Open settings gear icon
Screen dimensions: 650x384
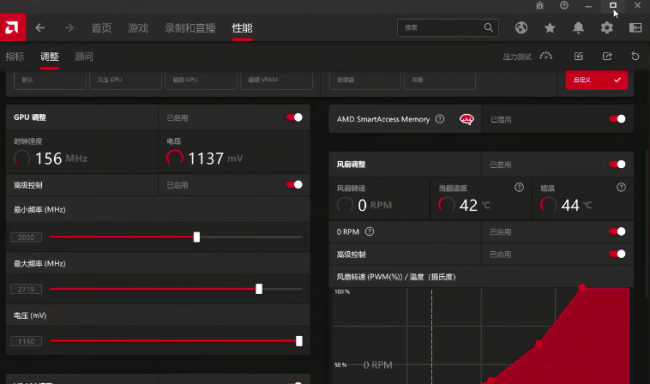point(607,28)
